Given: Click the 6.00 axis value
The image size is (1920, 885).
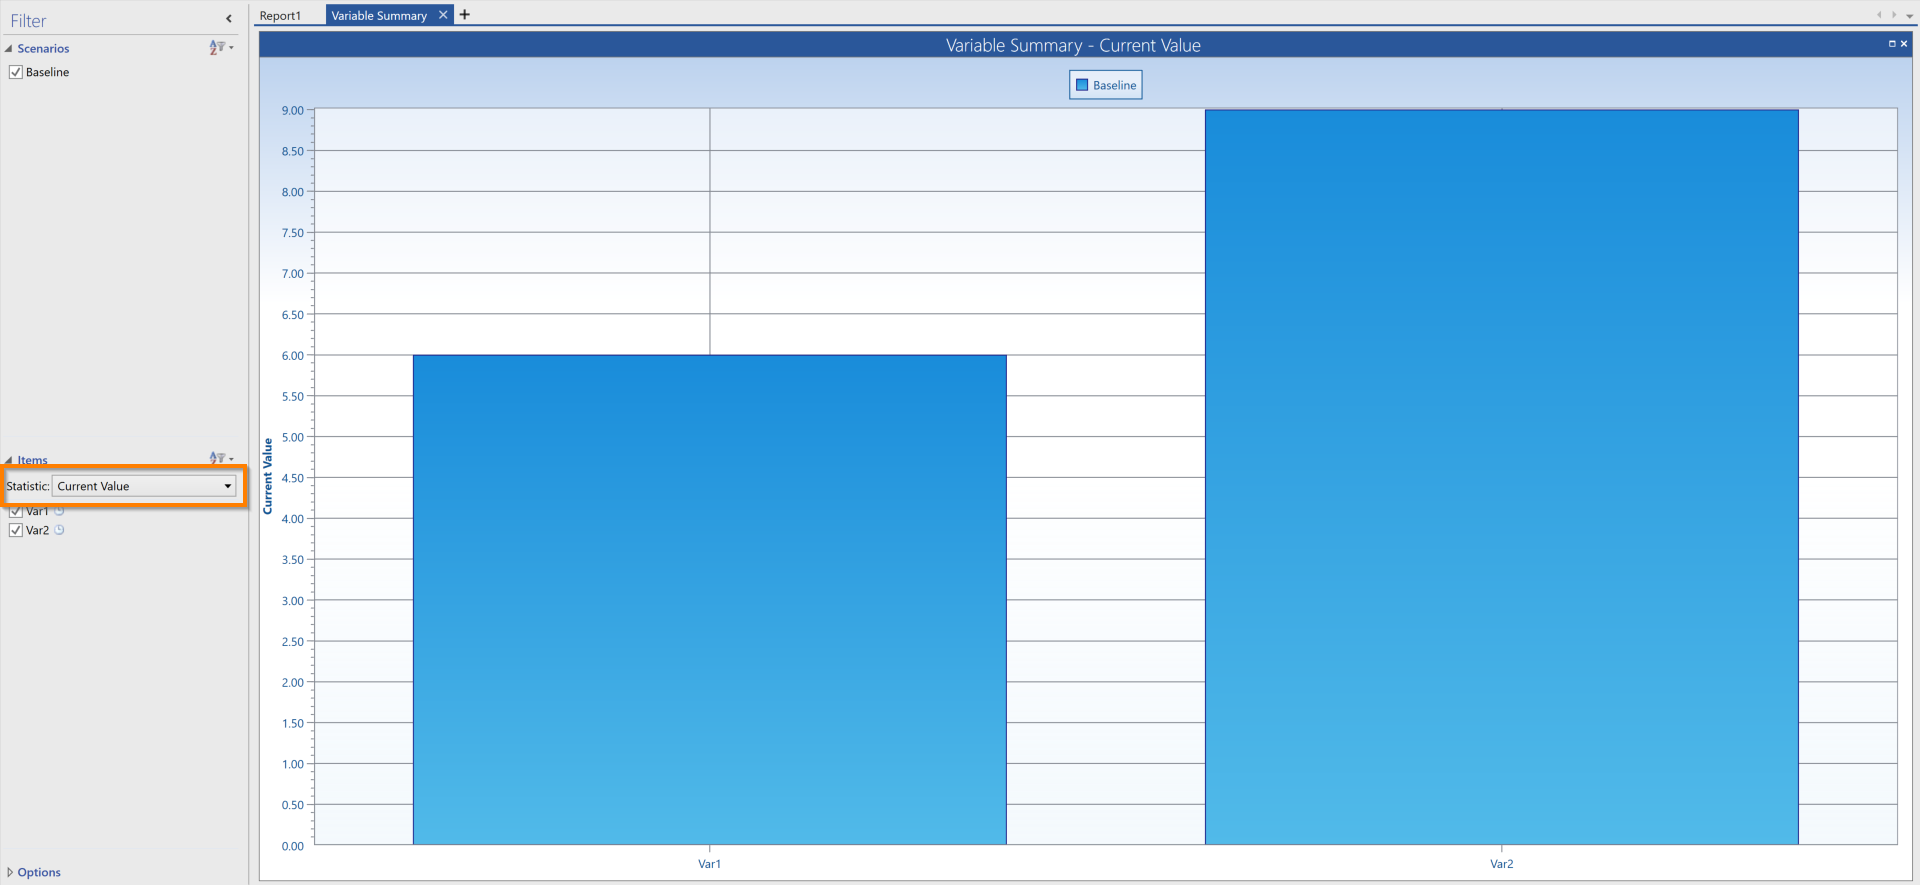Looking at the screenshot, I should 293,355.
